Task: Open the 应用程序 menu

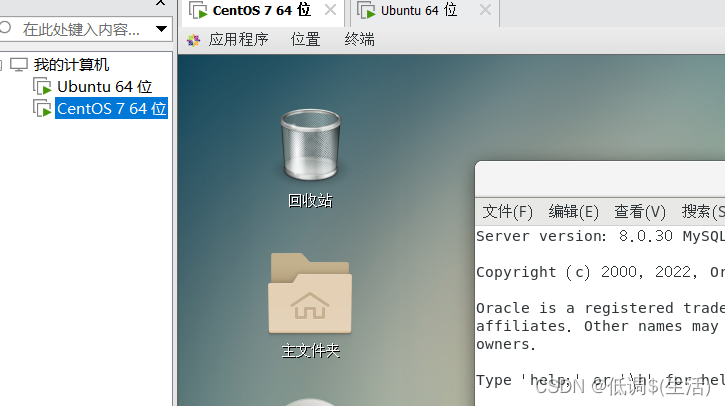Action: pos(238,40)
